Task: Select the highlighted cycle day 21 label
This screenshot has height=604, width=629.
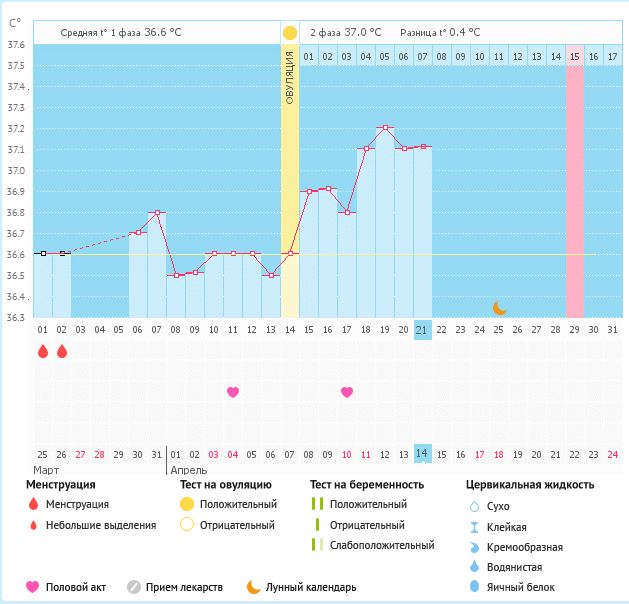Action: pyautogui.click(x=423, y=330)
